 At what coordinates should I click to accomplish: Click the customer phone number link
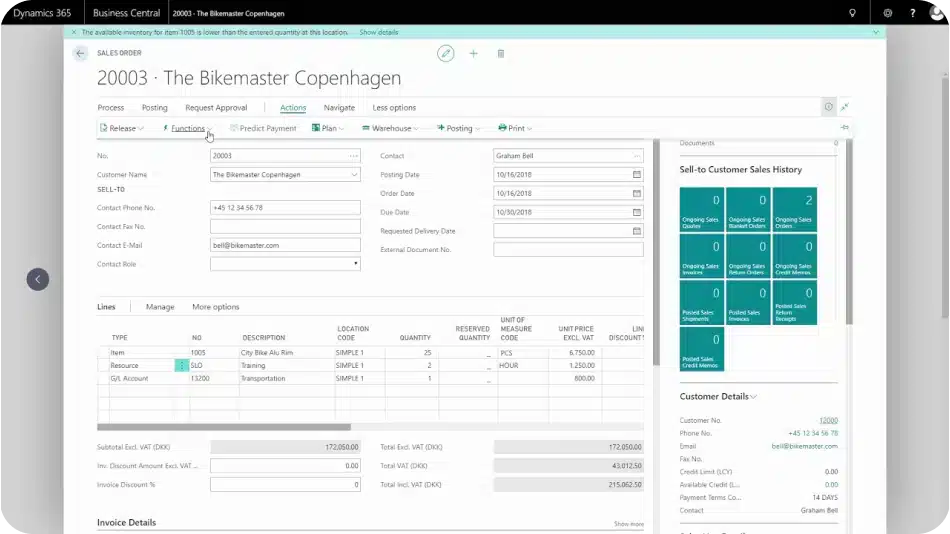pyautogui.click(x=813, y=433)
